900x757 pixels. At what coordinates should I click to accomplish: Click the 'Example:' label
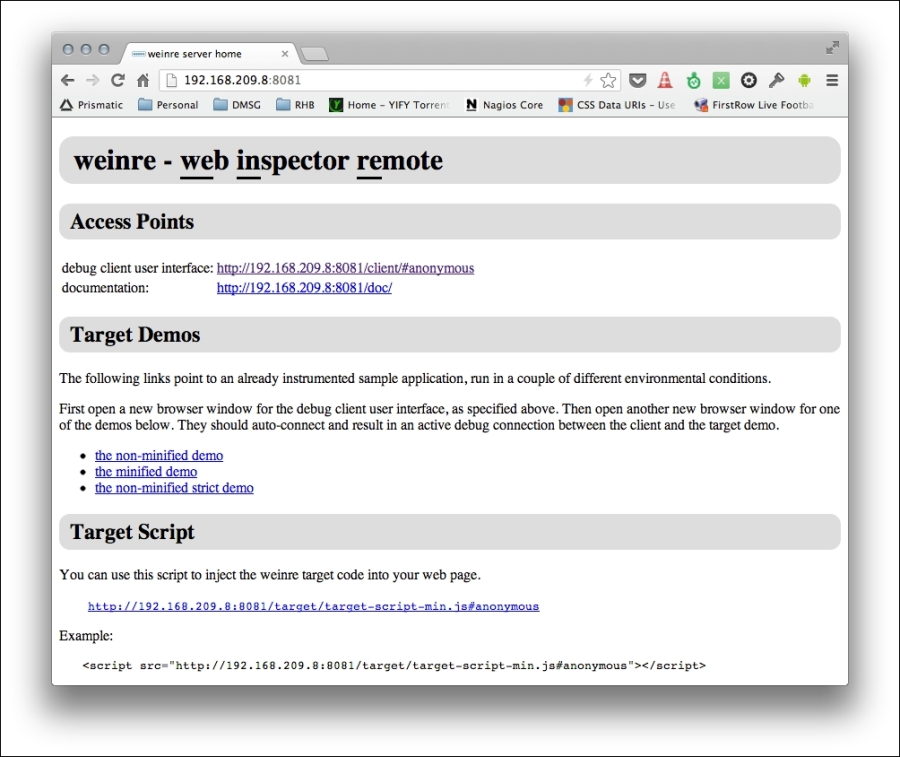coord(86,636)
